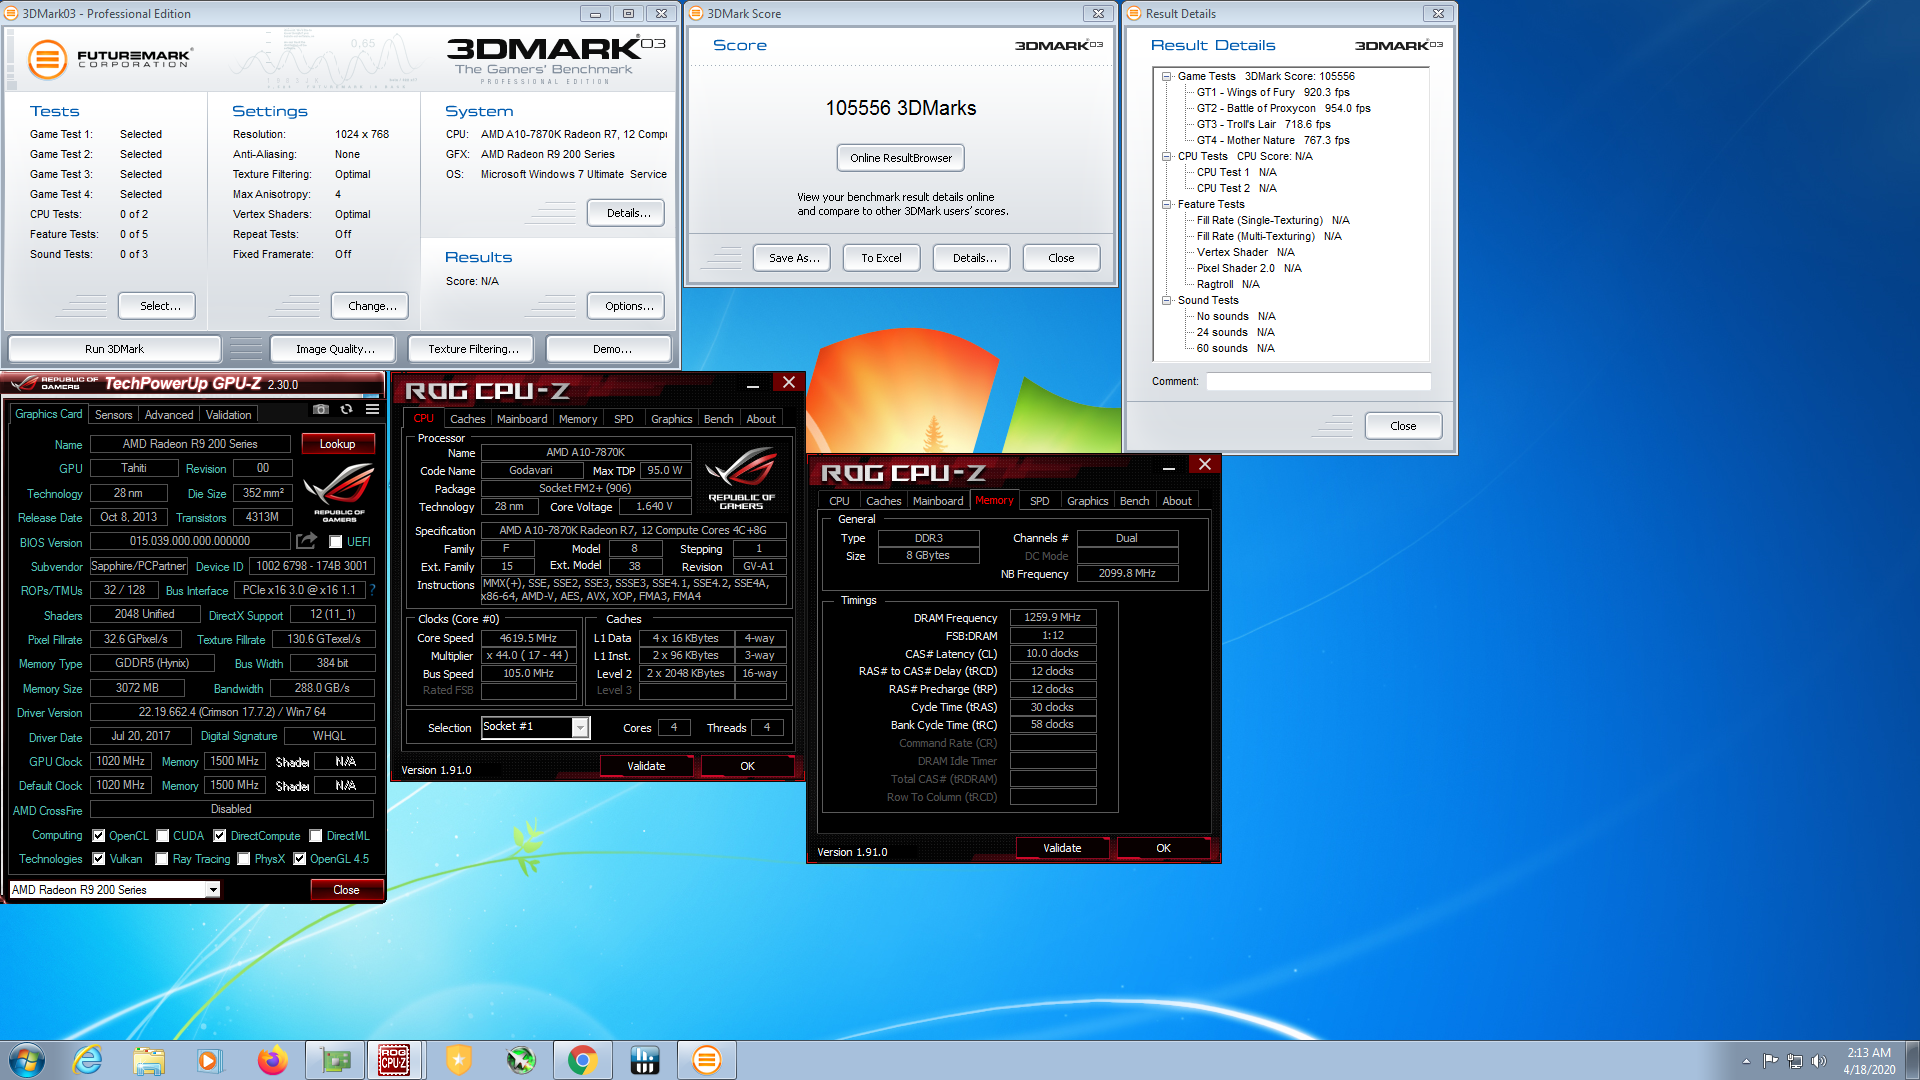Take a GPU-Z screenshot with the camera icon
The width and height of the screenshot is (1920, 1080).
tap(320, 410)
